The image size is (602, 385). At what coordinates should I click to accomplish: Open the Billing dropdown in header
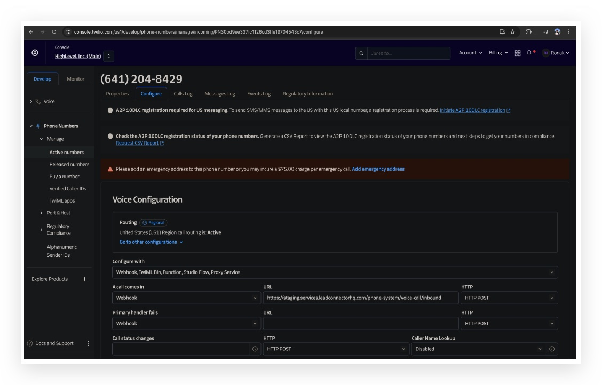point(498,53)
